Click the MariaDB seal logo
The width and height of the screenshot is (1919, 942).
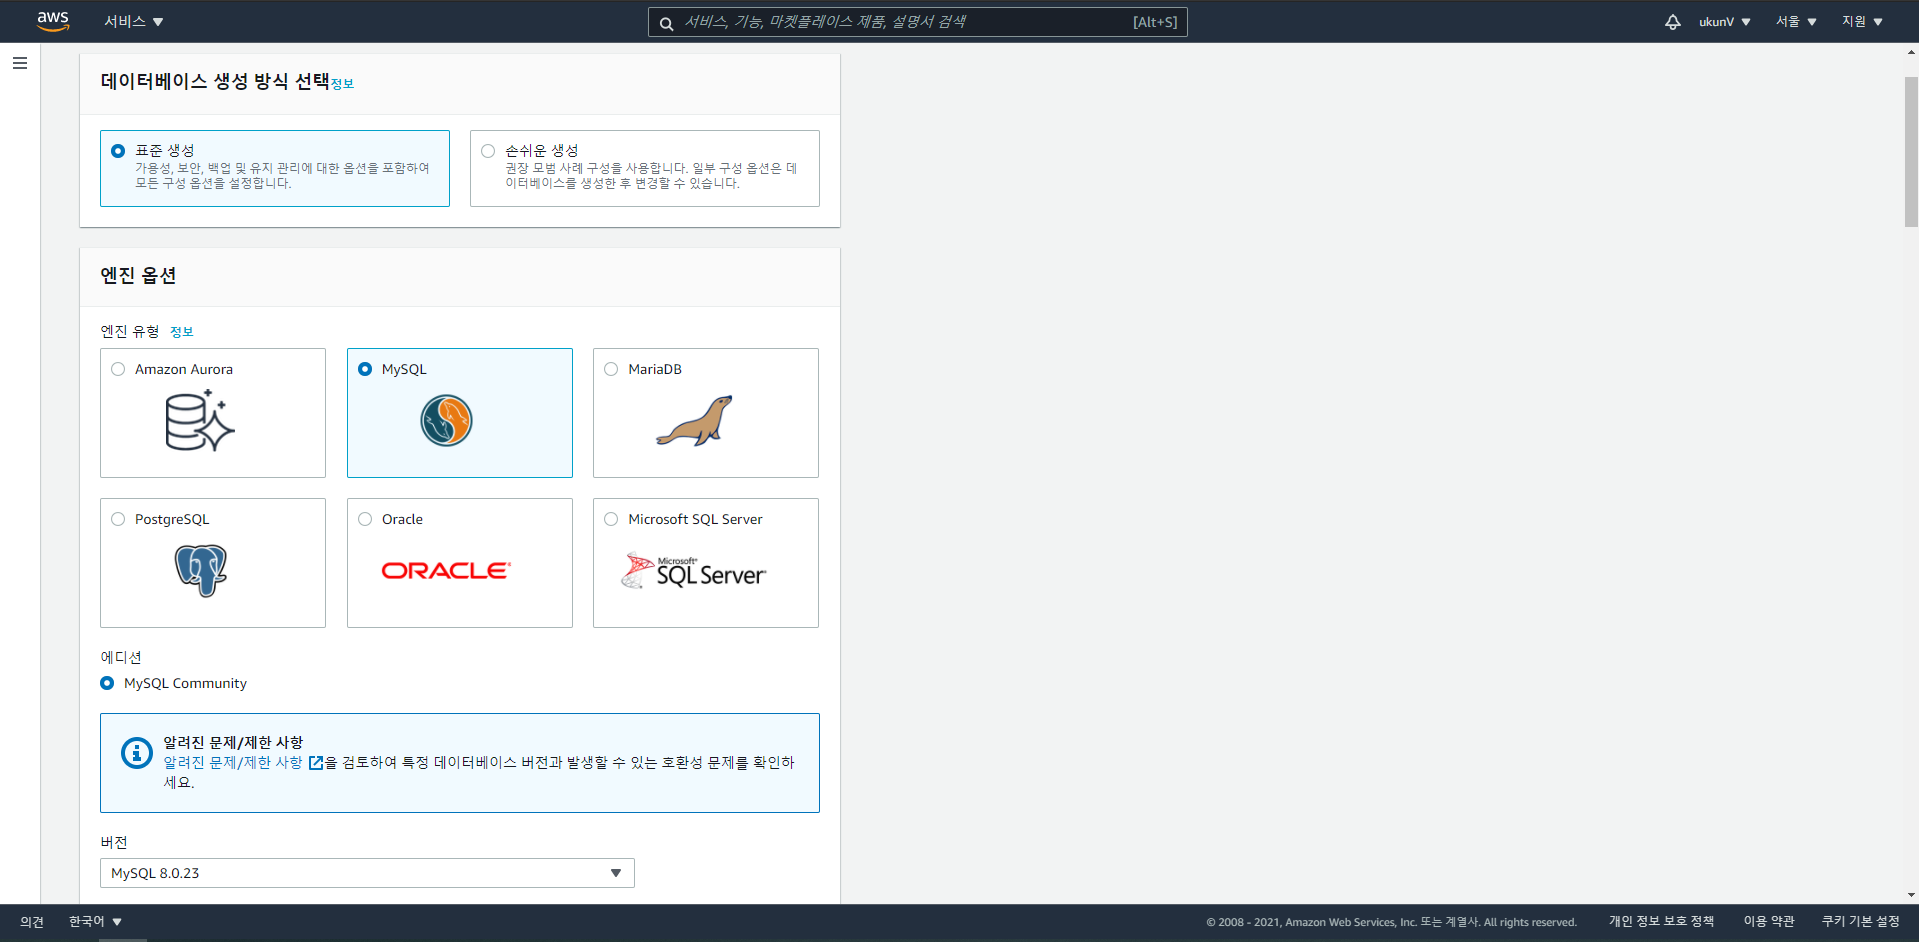694,420
